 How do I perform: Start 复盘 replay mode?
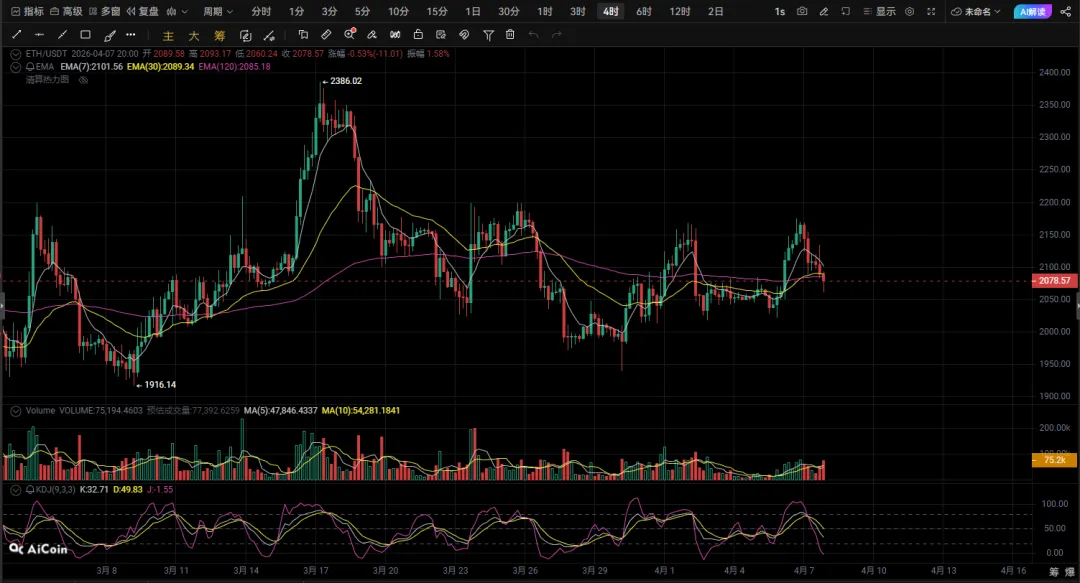[x=143, y=12]
